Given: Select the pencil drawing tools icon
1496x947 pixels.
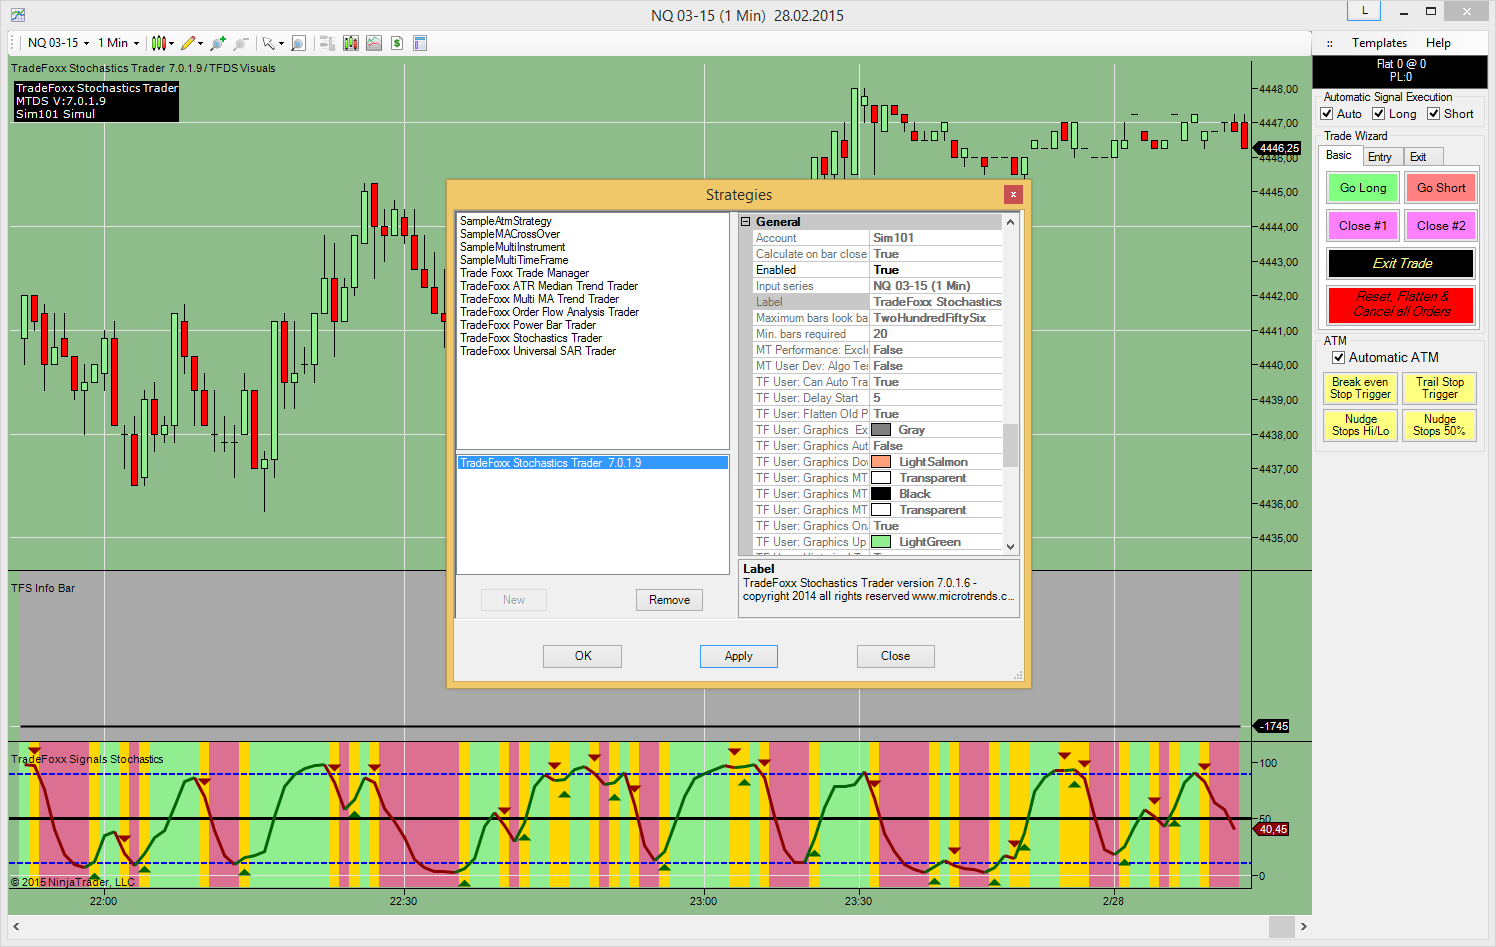Looking at the screenshot, I should coord(187,43).
